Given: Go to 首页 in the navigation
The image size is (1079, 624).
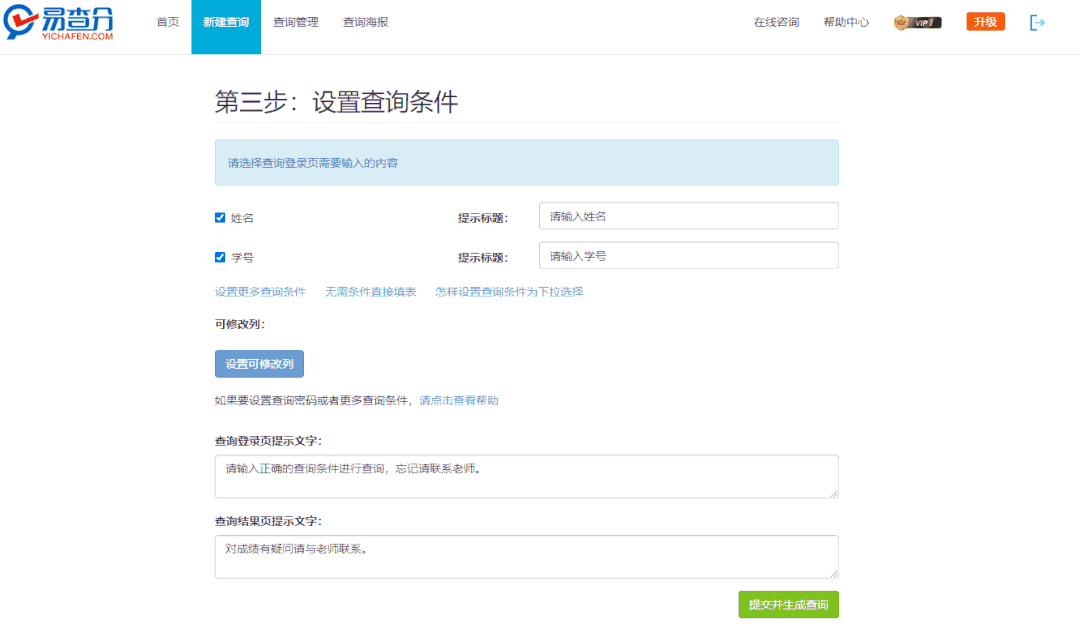Looking at the screenshot, I should (x=167, y=22).
